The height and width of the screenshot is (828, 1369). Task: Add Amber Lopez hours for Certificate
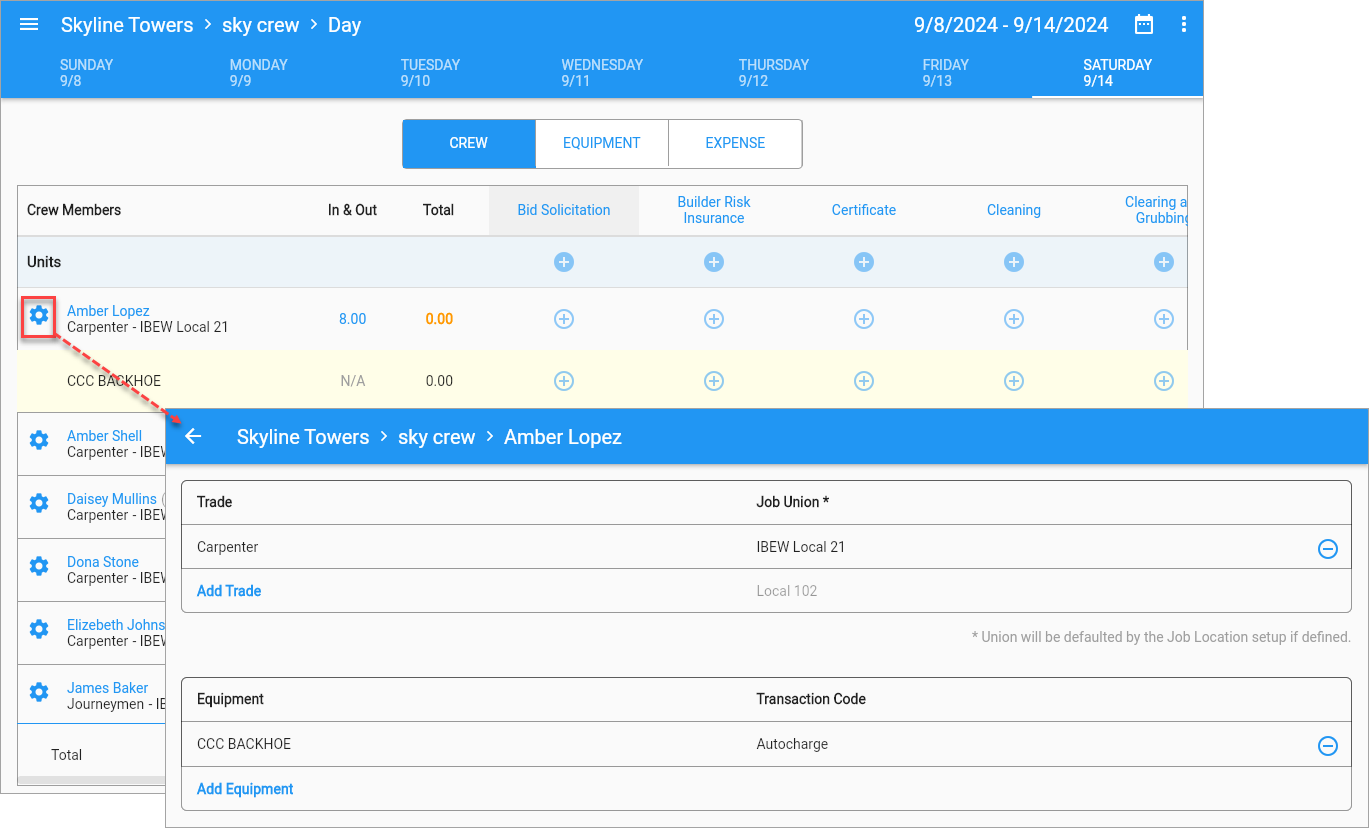click(864, 319)
